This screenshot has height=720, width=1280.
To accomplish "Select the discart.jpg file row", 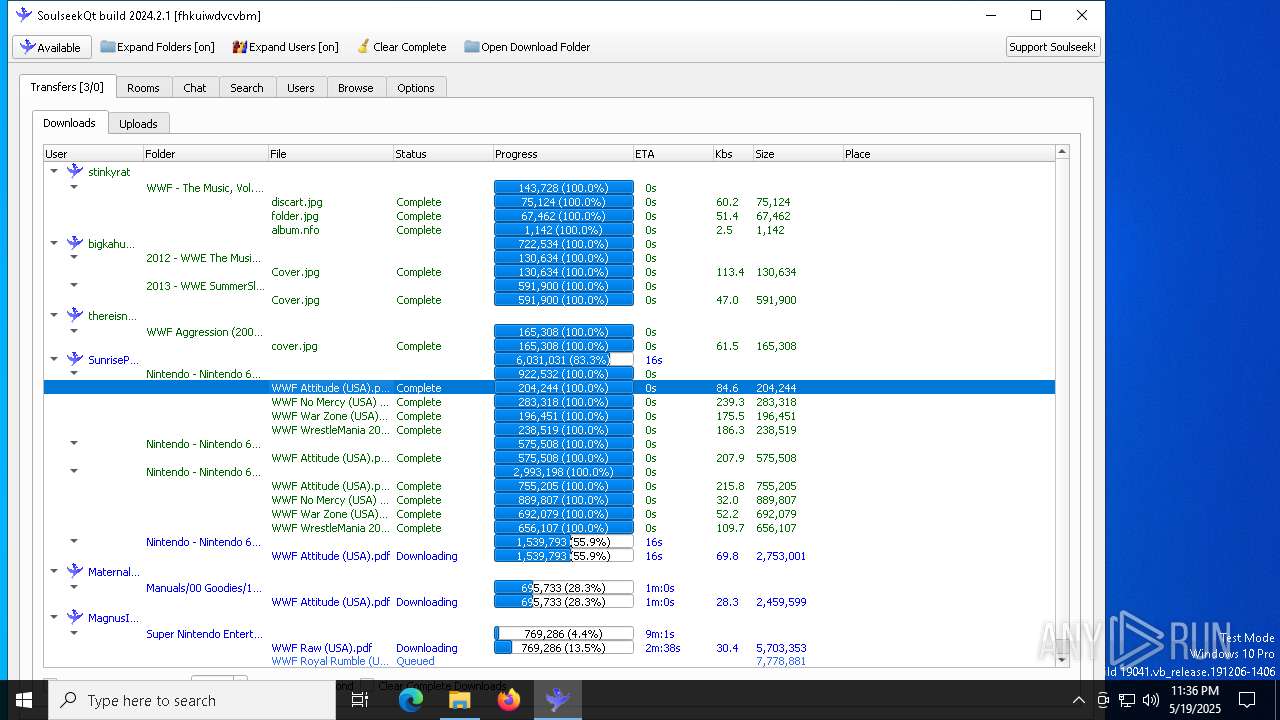I will tap(549, 202).
